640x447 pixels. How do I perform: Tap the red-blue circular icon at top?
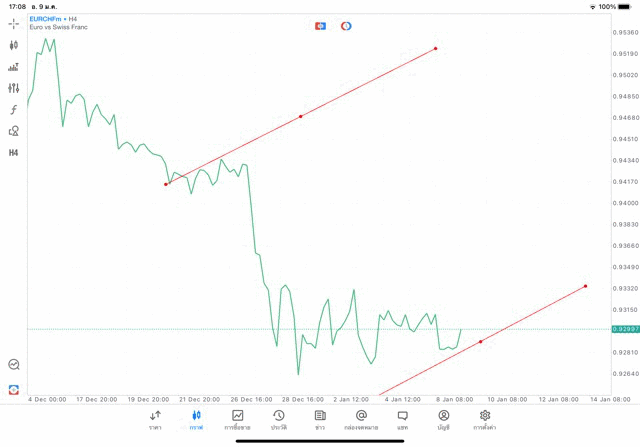point(346,25)
